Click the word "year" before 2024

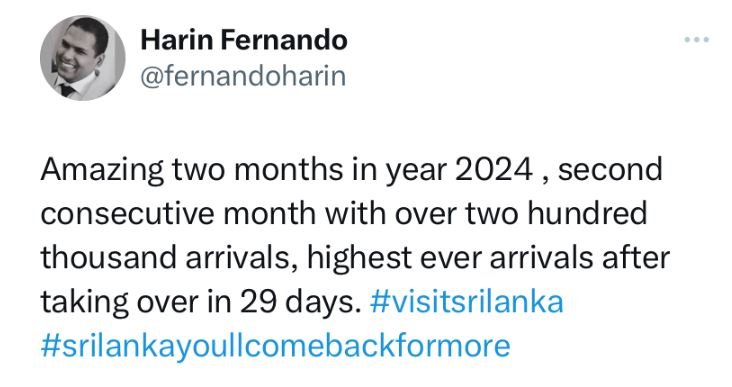[416, 171]
